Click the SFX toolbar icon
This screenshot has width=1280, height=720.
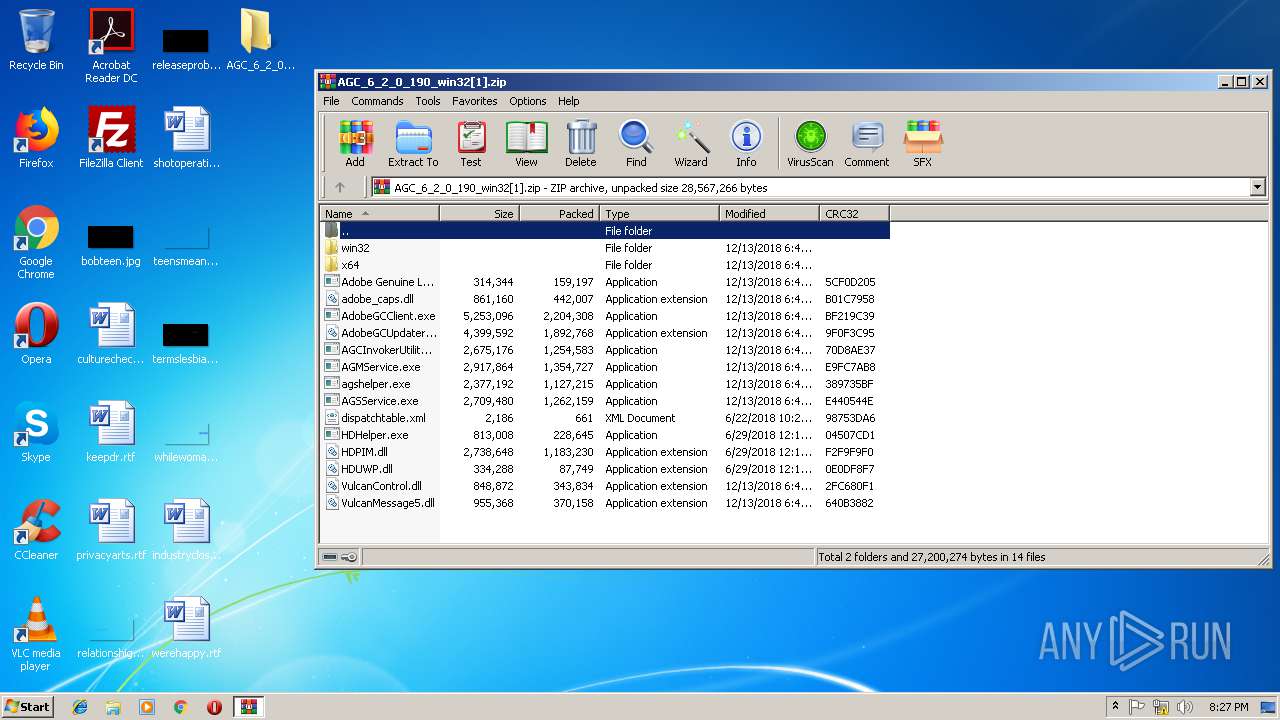922,143
